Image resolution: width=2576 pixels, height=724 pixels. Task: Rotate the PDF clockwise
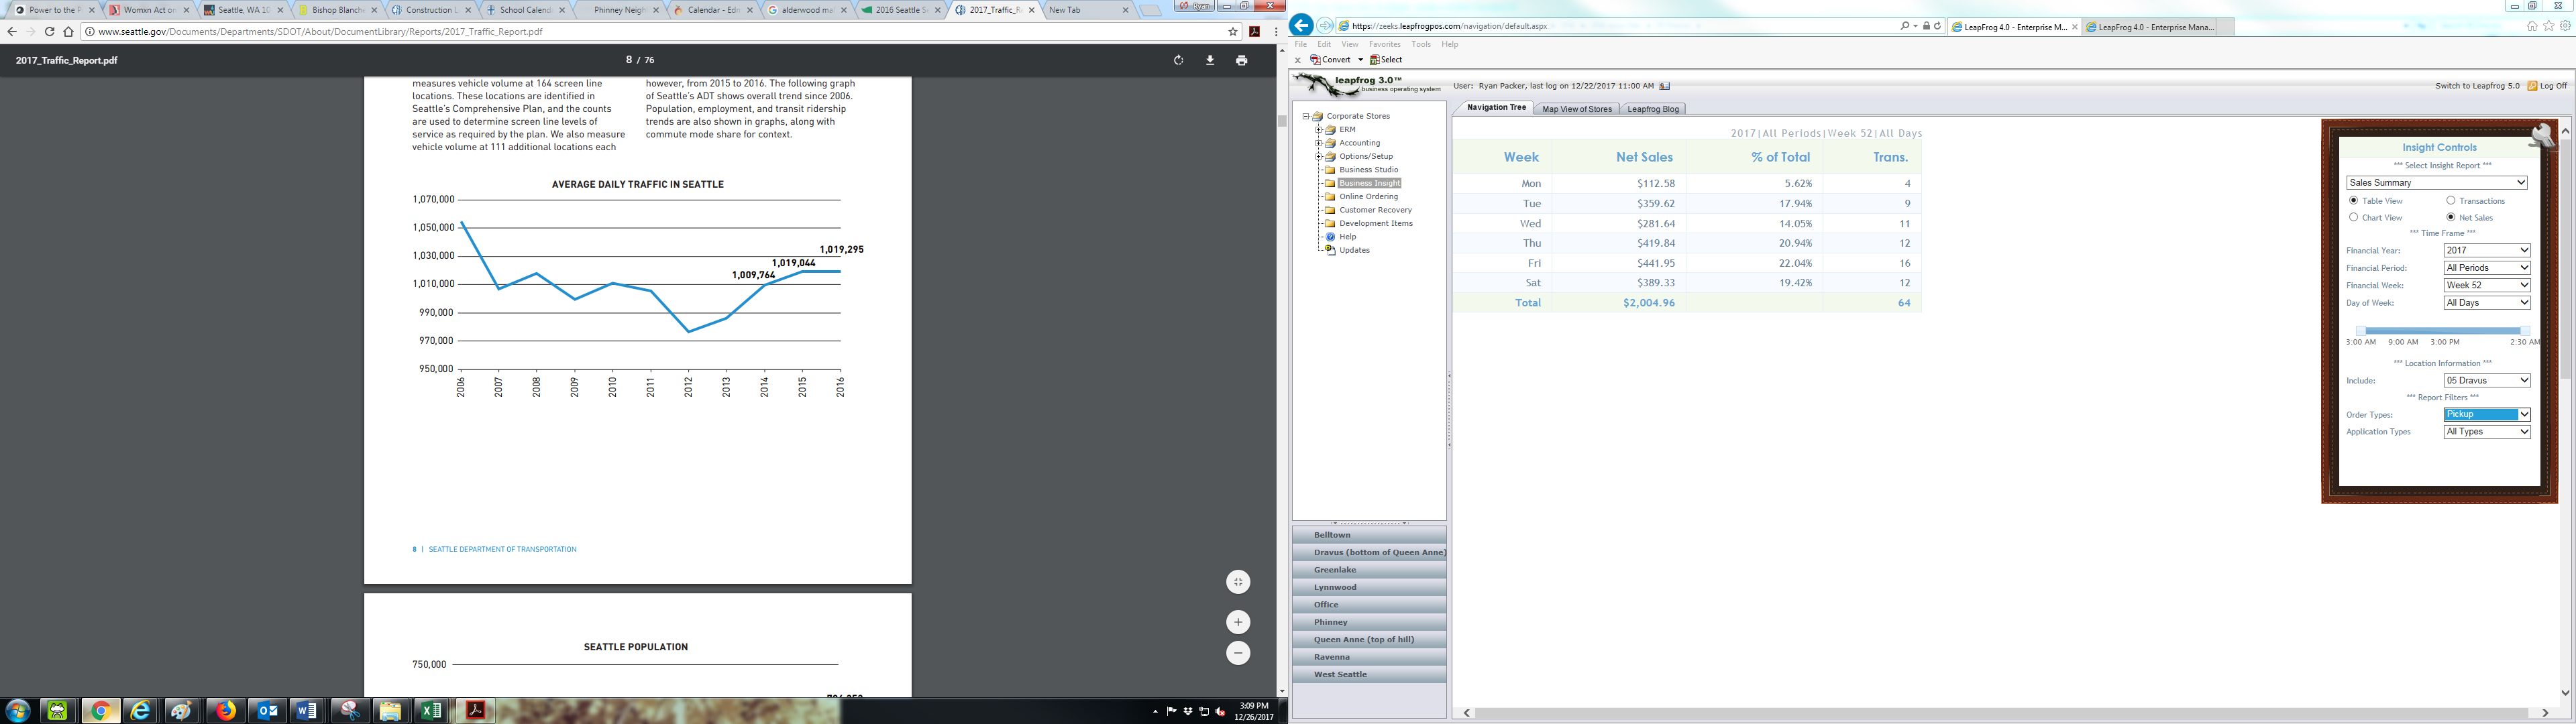[x=1178, y=60]
